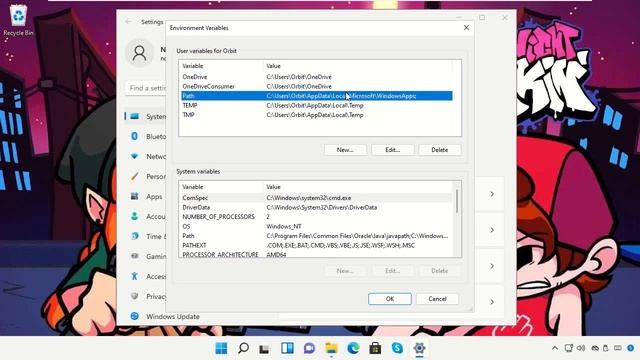The height and width of the screenshot is (360, 640).
Task: Click New button under user variables
Action: click(345, 150)
